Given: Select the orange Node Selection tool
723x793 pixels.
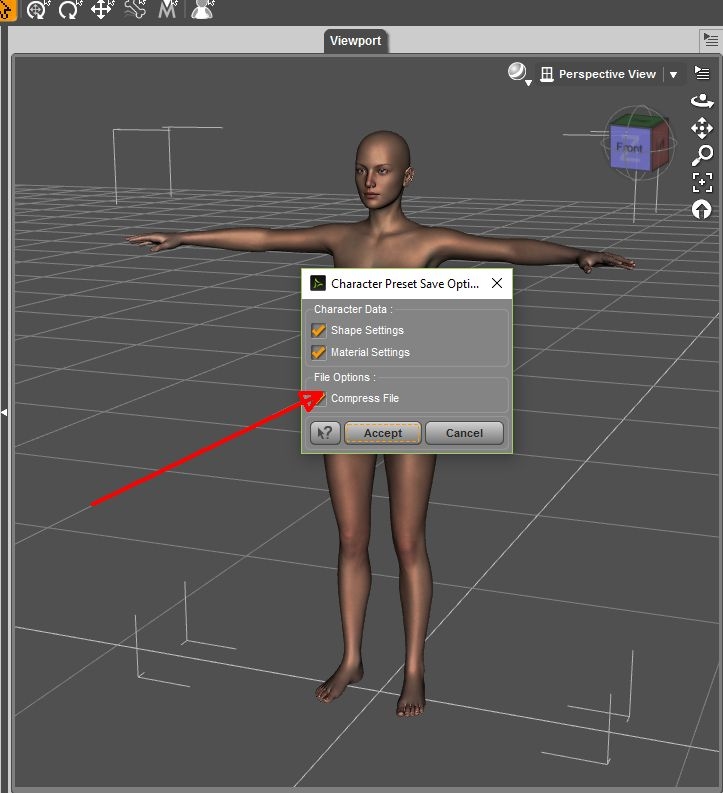Looking at the screenshot, I should point(7,10).
